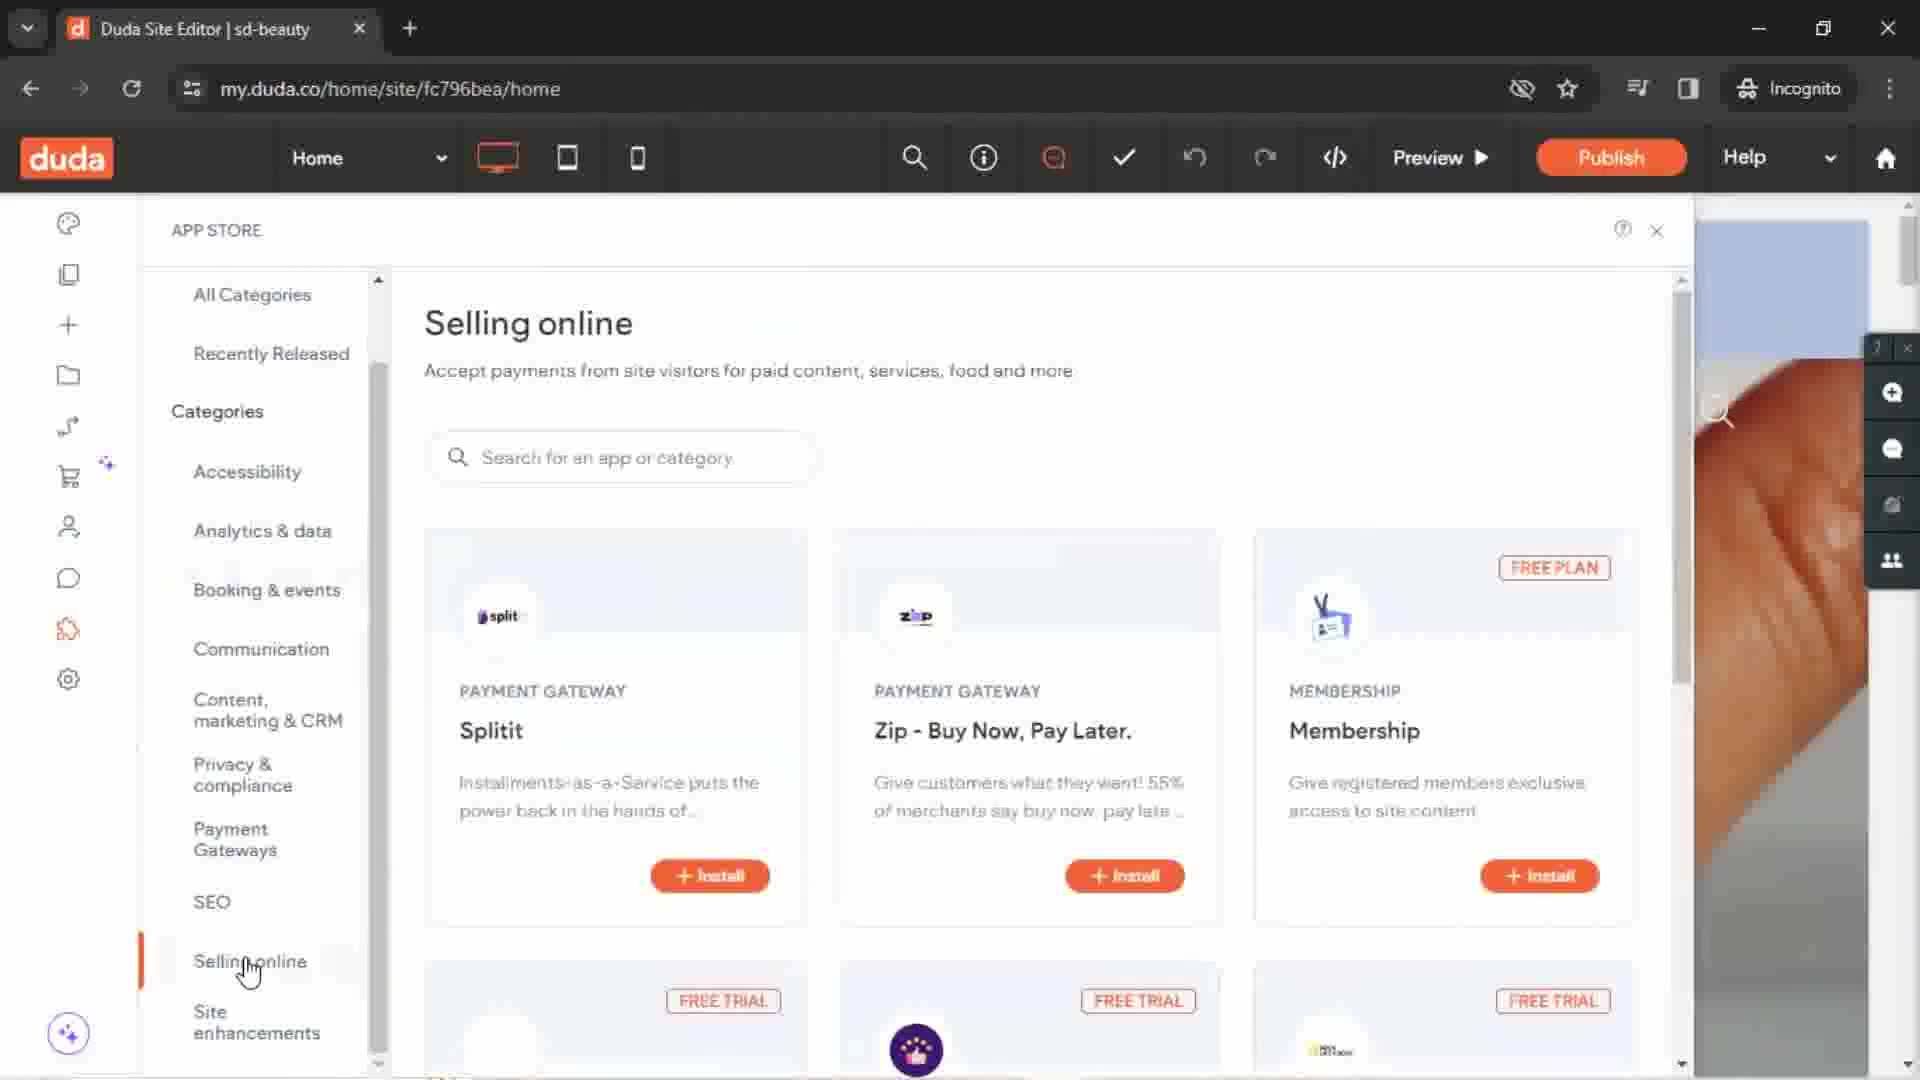The image size is (1920, 1080).
Task: Open Analytics & data category
Action: click(x=262, y=531)
